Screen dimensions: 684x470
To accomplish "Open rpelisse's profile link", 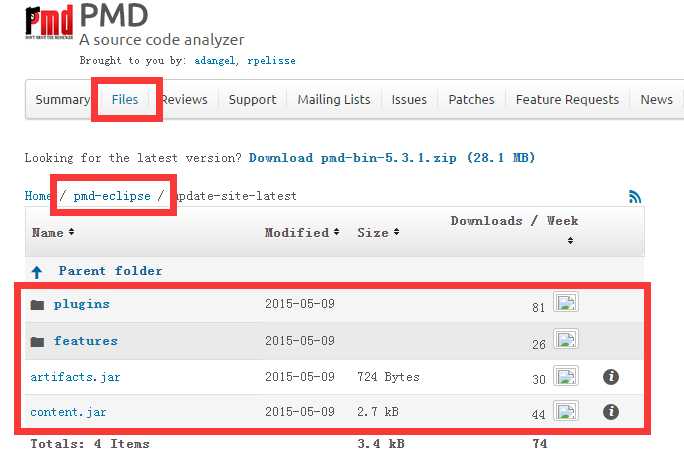I will 271,61.
